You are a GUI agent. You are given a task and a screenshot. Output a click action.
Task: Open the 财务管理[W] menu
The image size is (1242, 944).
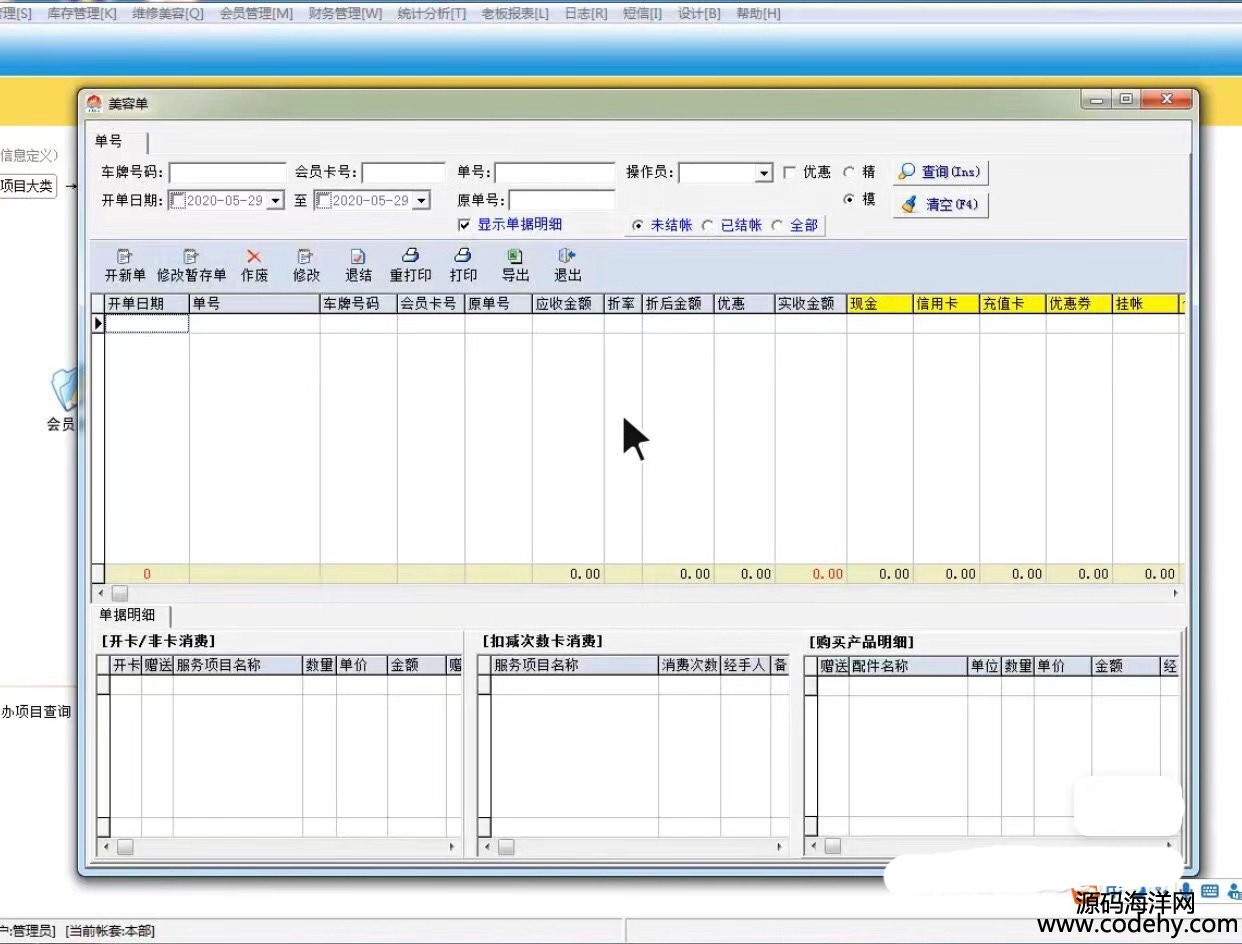(x=346, y=14)
